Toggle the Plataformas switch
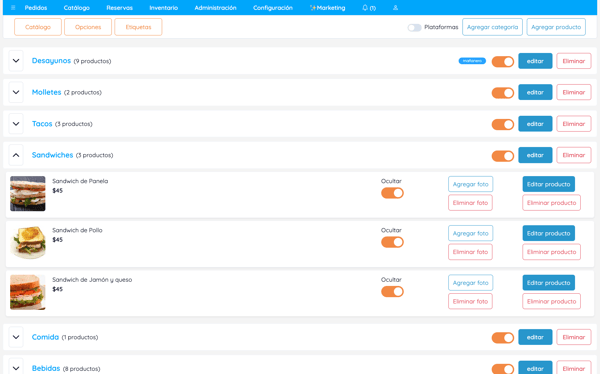The image size is (600, 374). (x=414, y=28)
